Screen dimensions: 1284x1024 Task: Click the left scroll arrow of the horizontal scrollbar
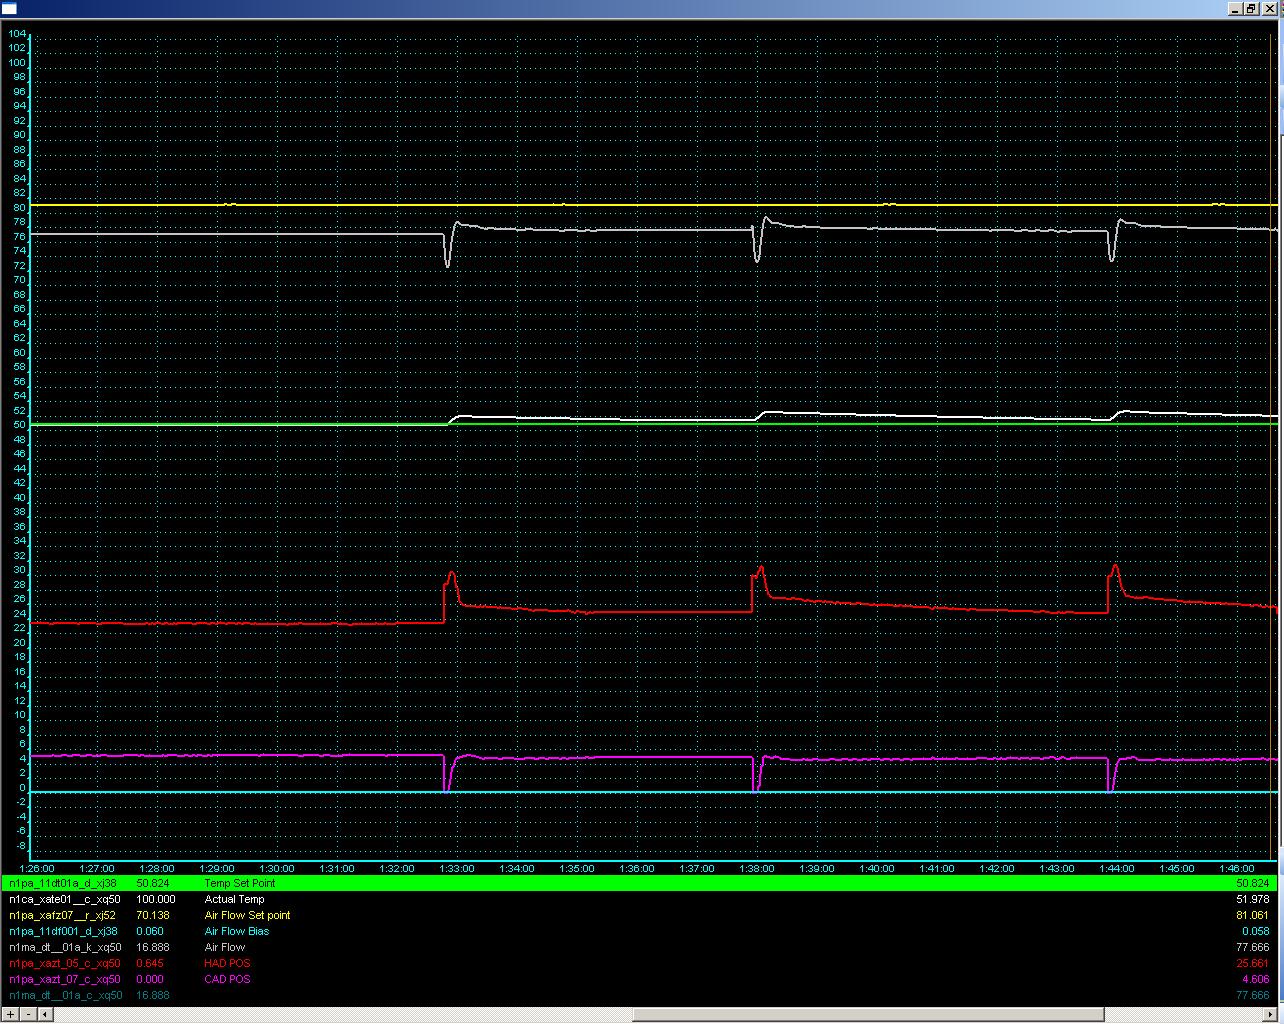pyautogui.click(x=46, y=1014)
